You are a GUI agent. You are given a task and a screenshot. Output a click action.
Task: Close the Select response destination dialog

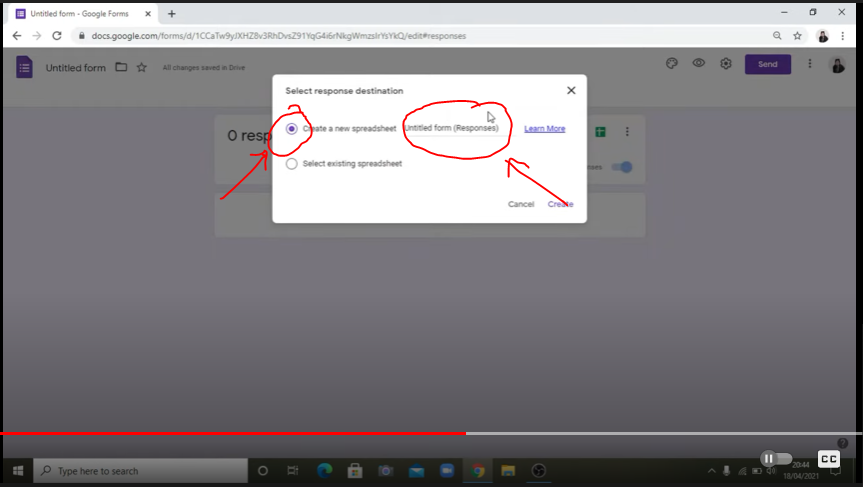(571, 90)
